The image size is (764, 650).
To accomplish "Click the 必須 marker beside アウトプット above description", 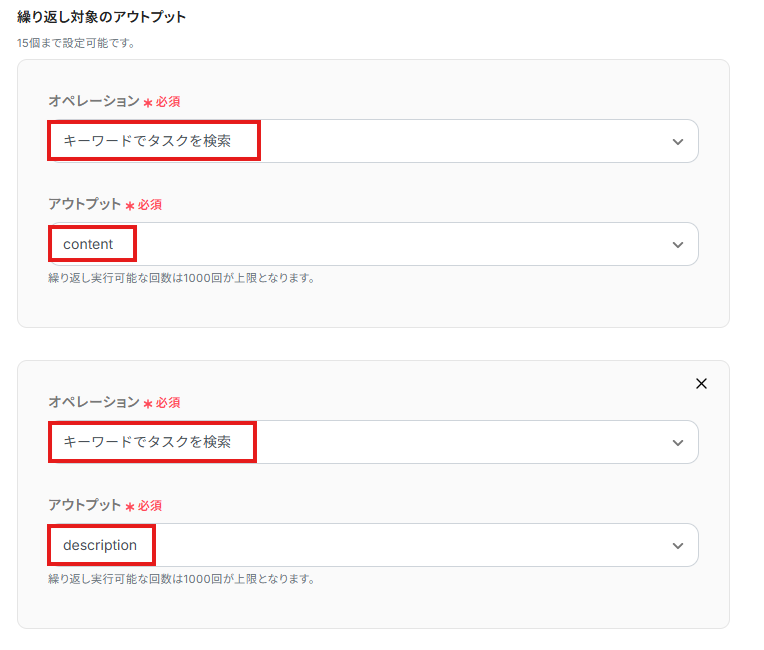I will (x=149, y=506).
